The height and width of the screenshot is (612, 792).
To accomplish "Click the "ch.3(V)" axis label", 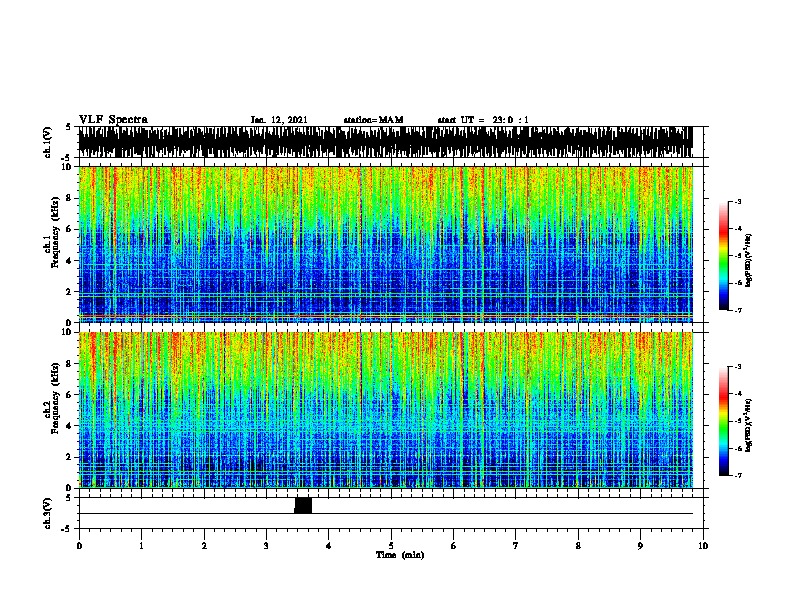I will (x=48, y=513).
